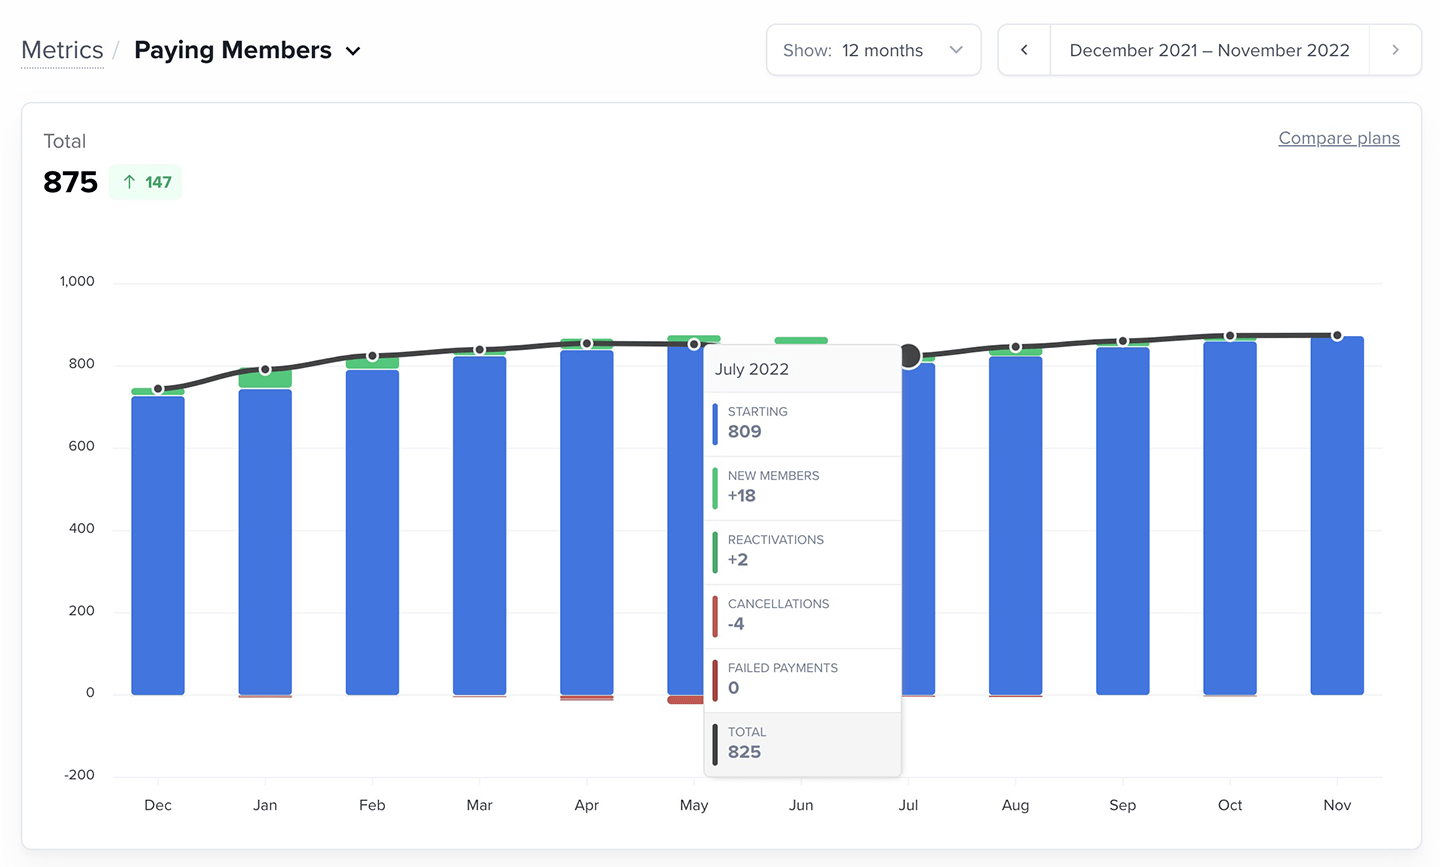
Task: Click the green upward-arrow growth badge showing 147
Action: click(x=145, y=182)
